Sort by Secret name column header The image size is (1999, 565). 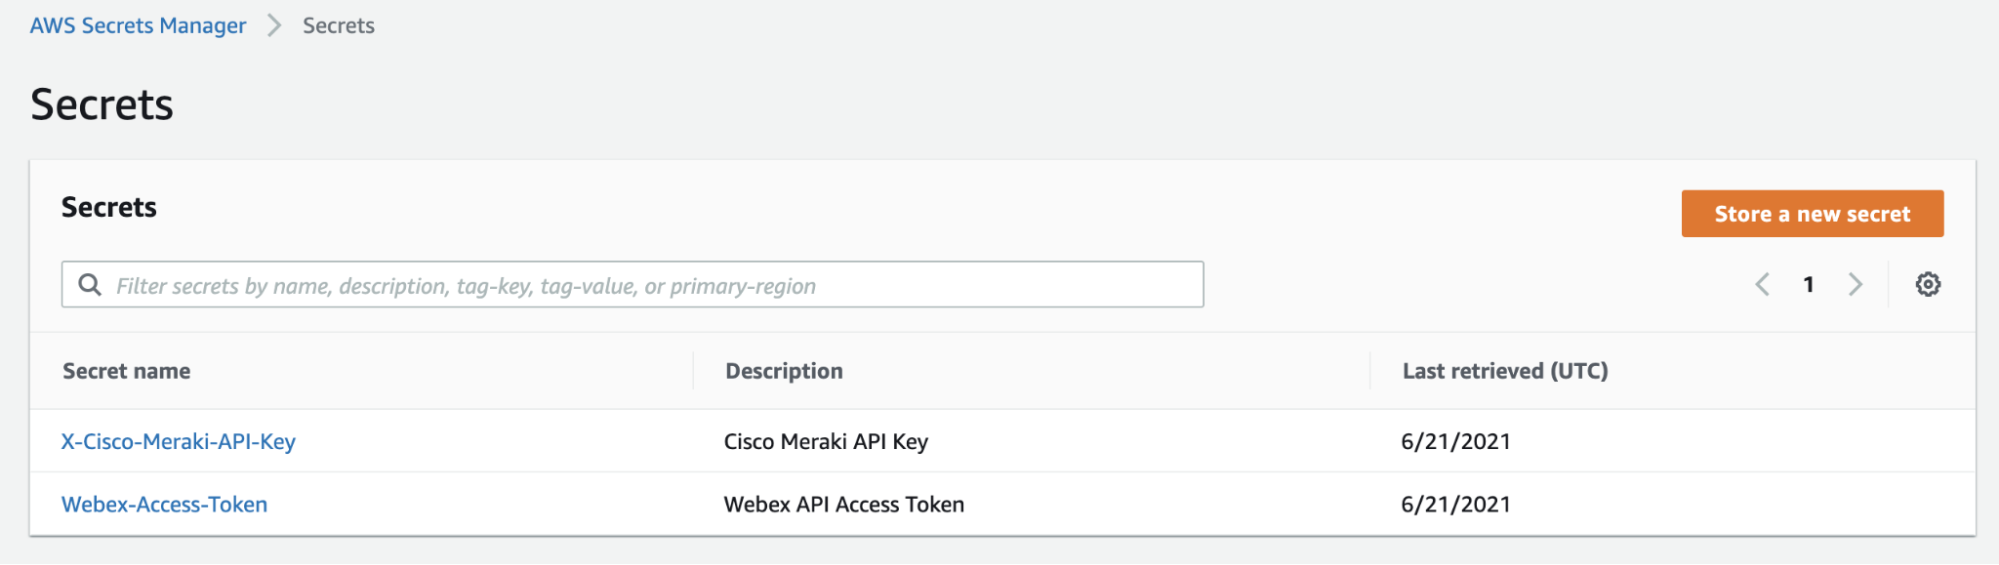click(x=126, y=371)
